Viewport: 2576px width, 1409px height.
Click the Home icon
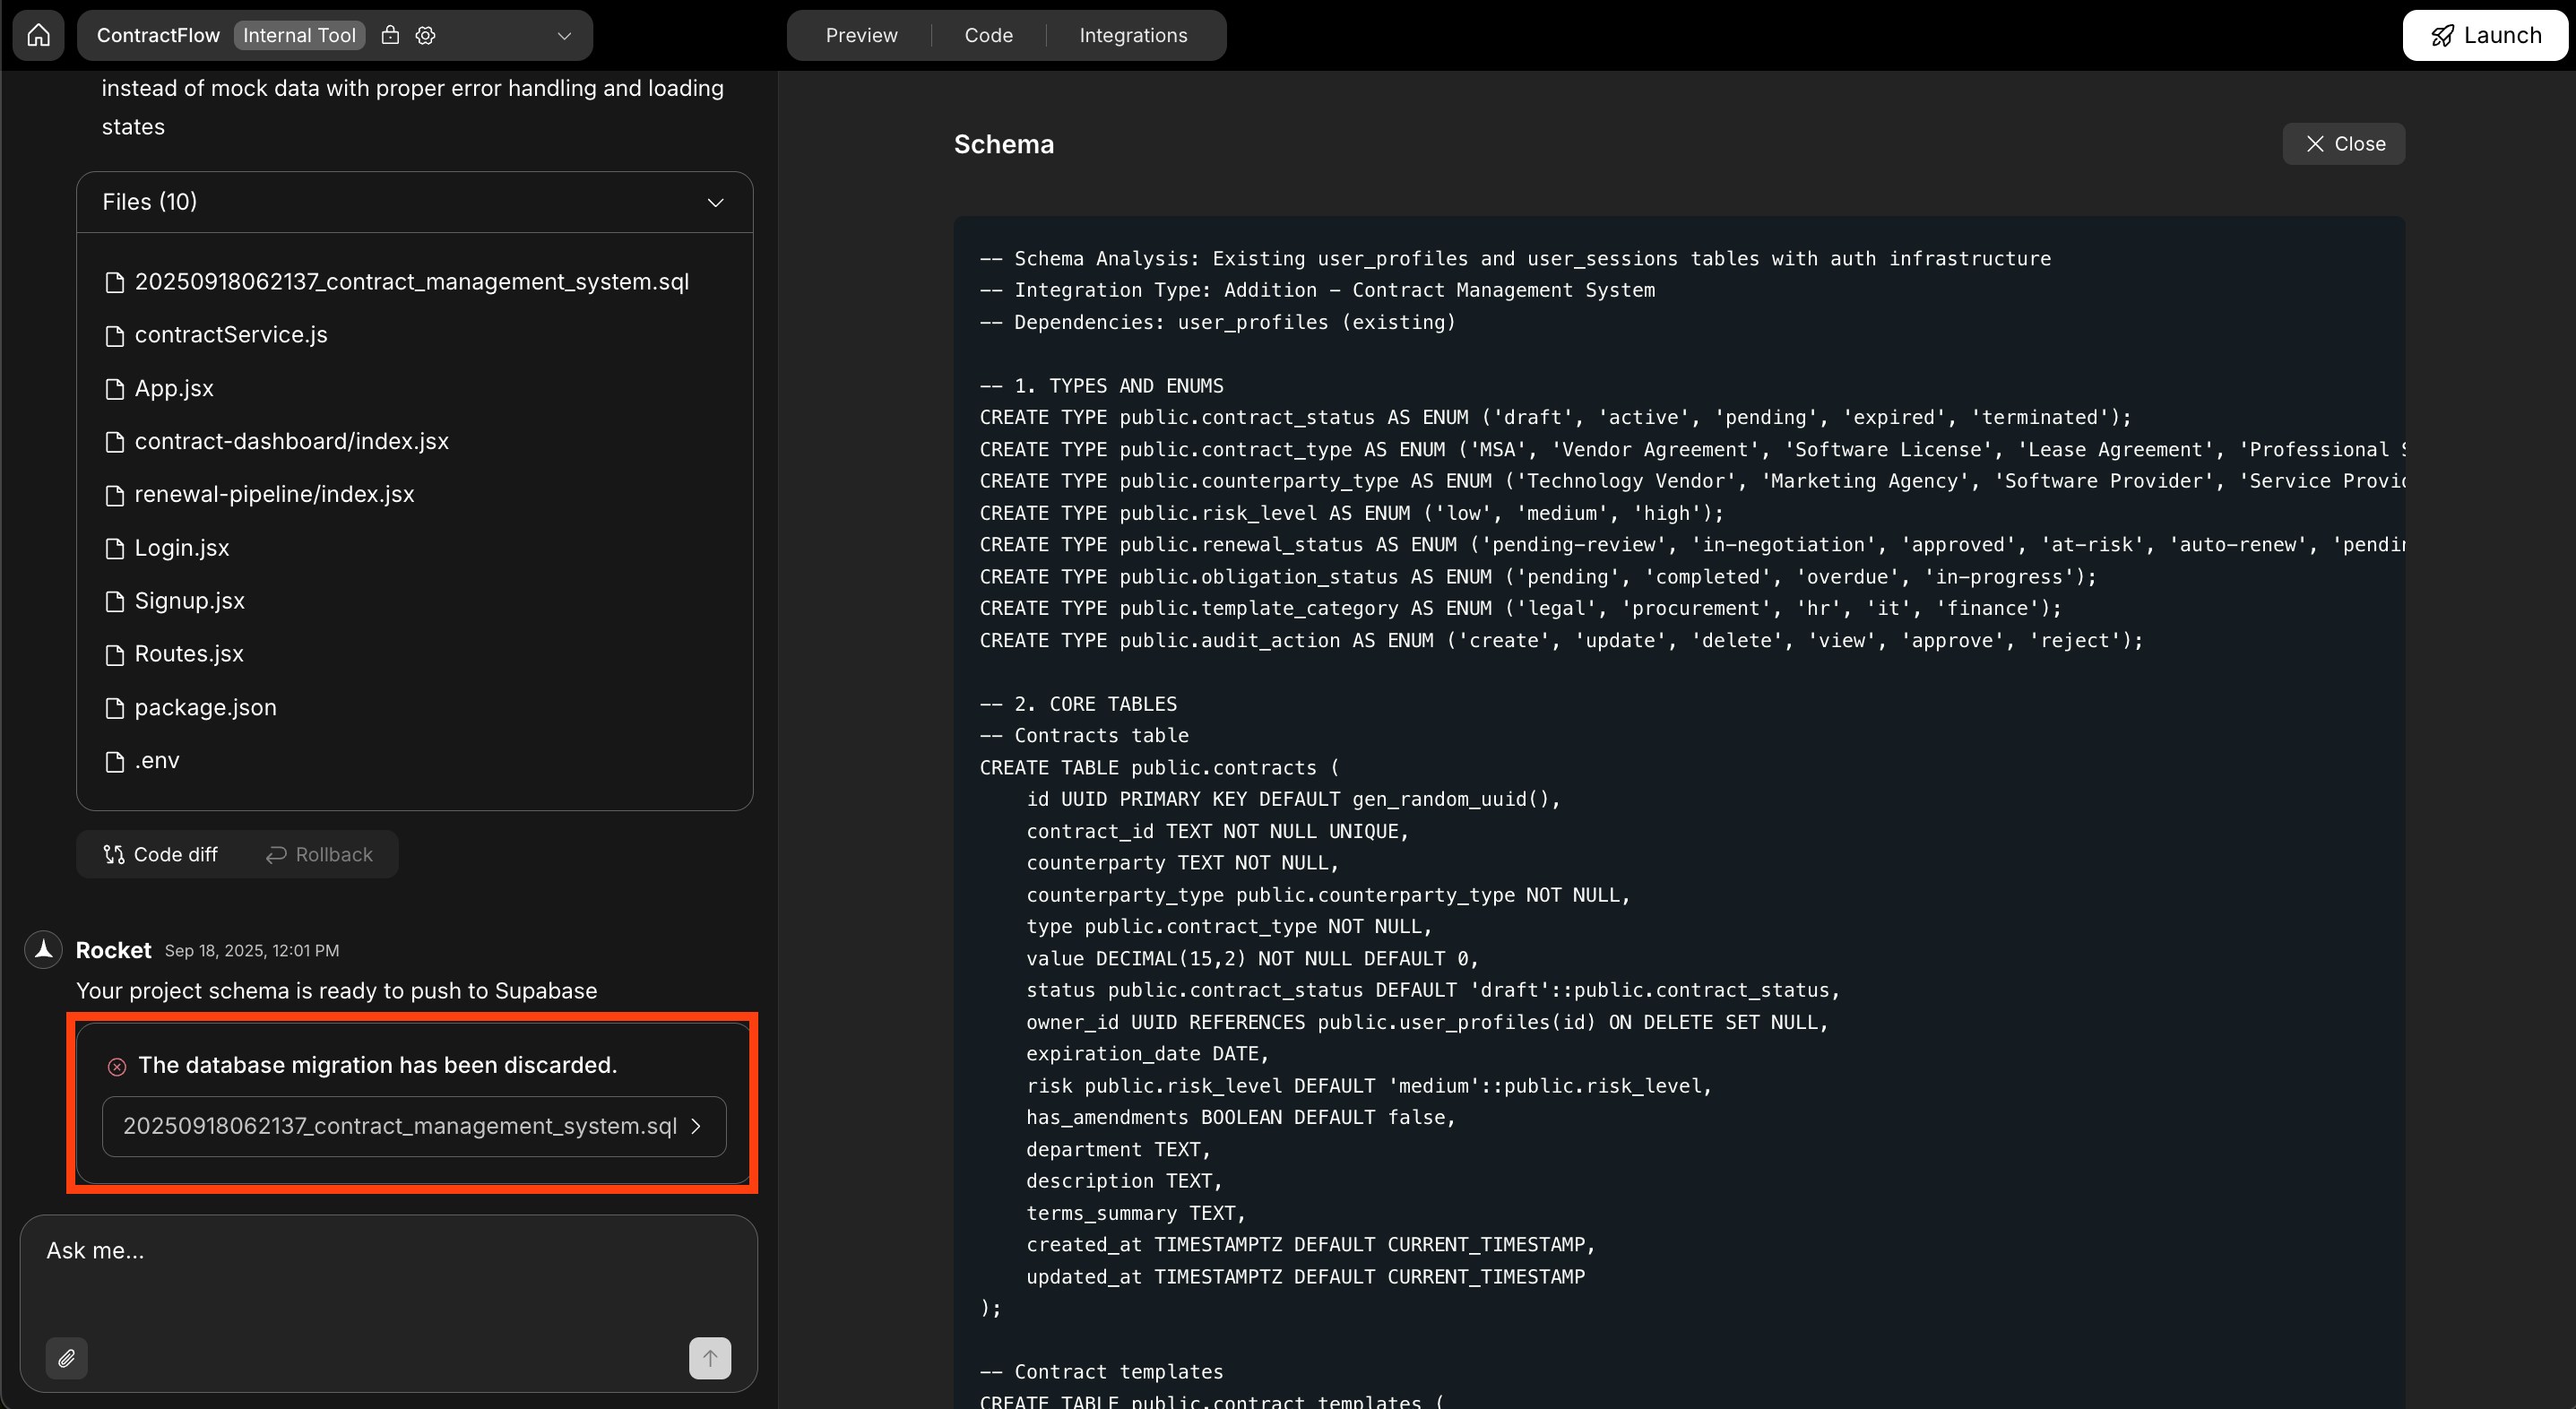[38, 34]
